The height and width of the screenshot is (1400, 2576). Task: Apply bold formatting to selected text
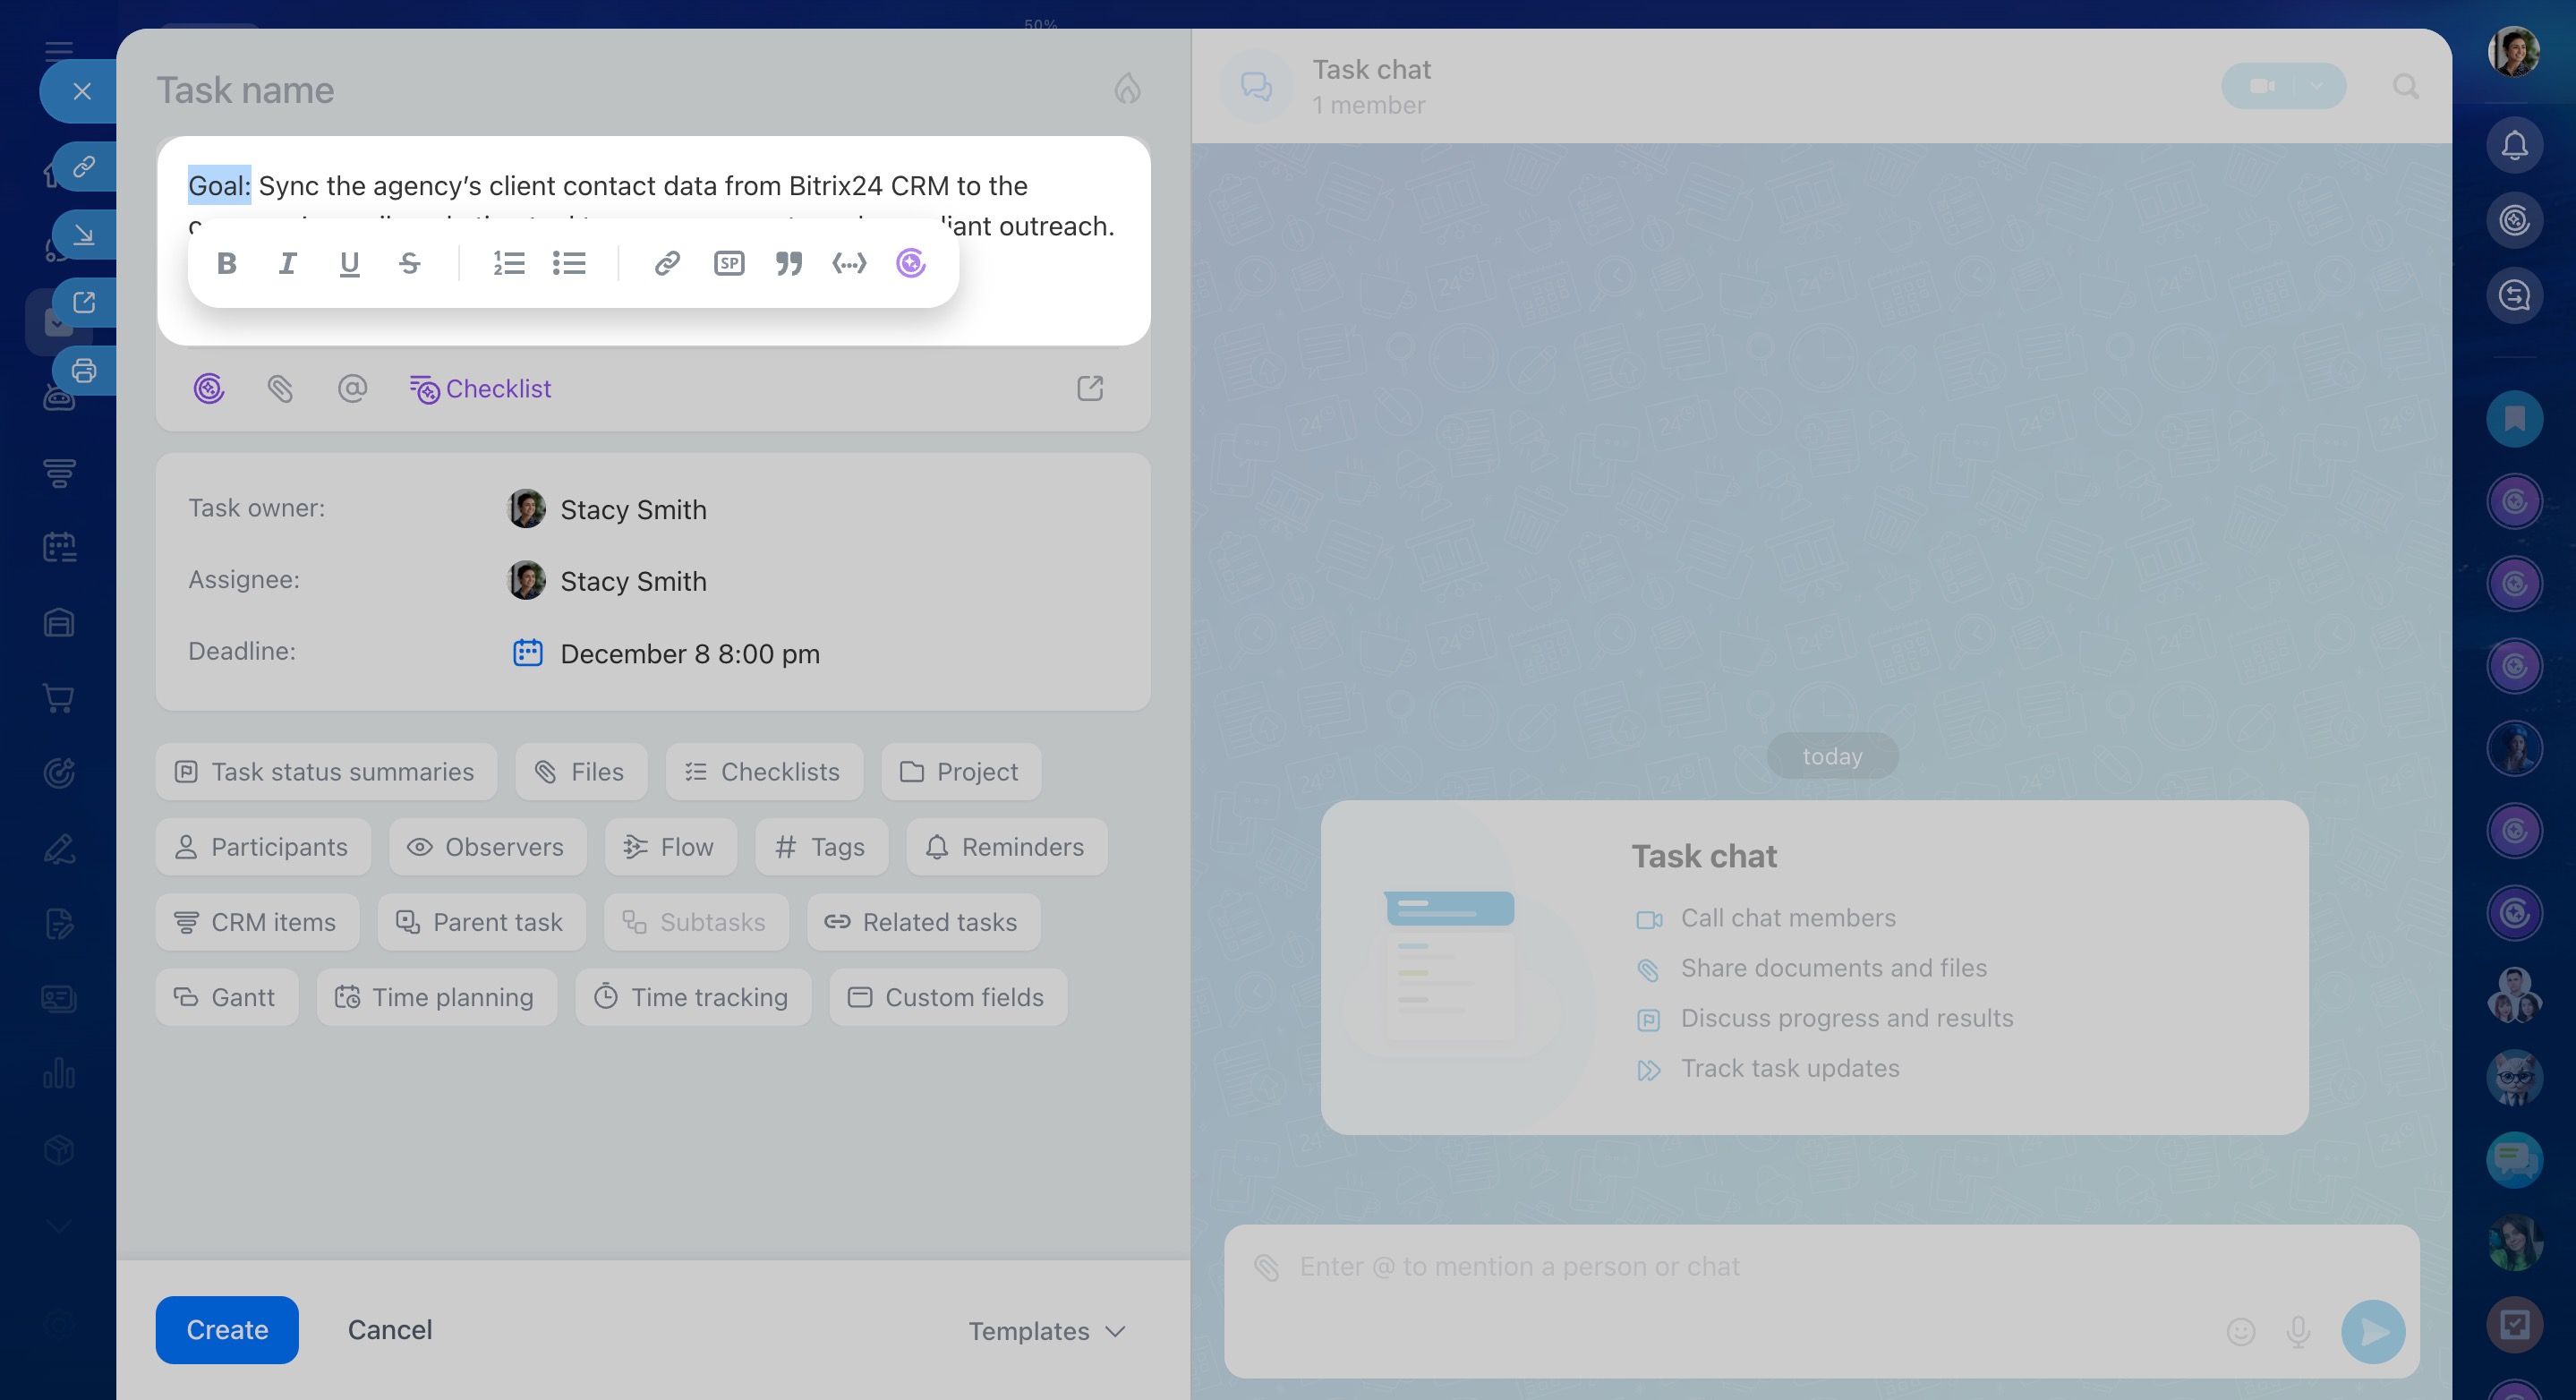(226, 263)
